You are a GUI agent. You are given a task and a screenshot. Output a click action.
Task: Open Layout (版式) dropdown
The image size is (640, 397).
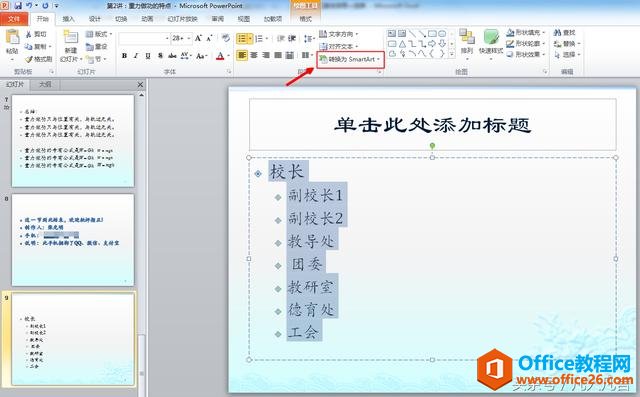tap(99, 34)
